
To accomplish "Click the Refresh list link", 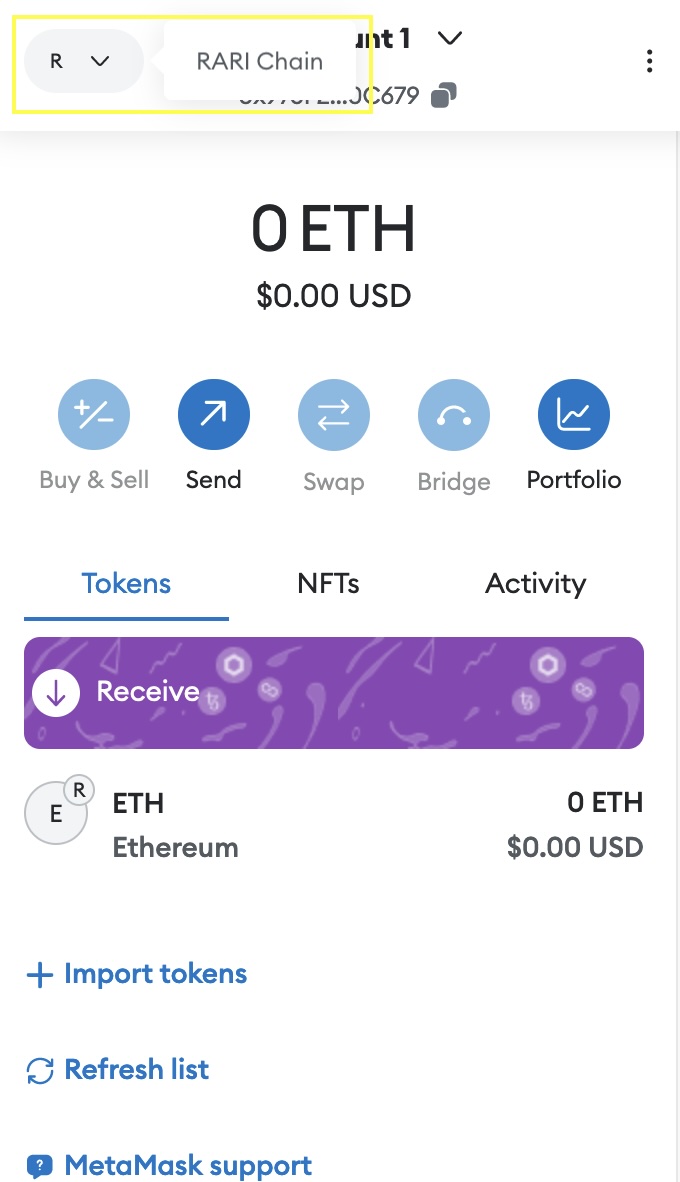I will [x=137, y=1070].
